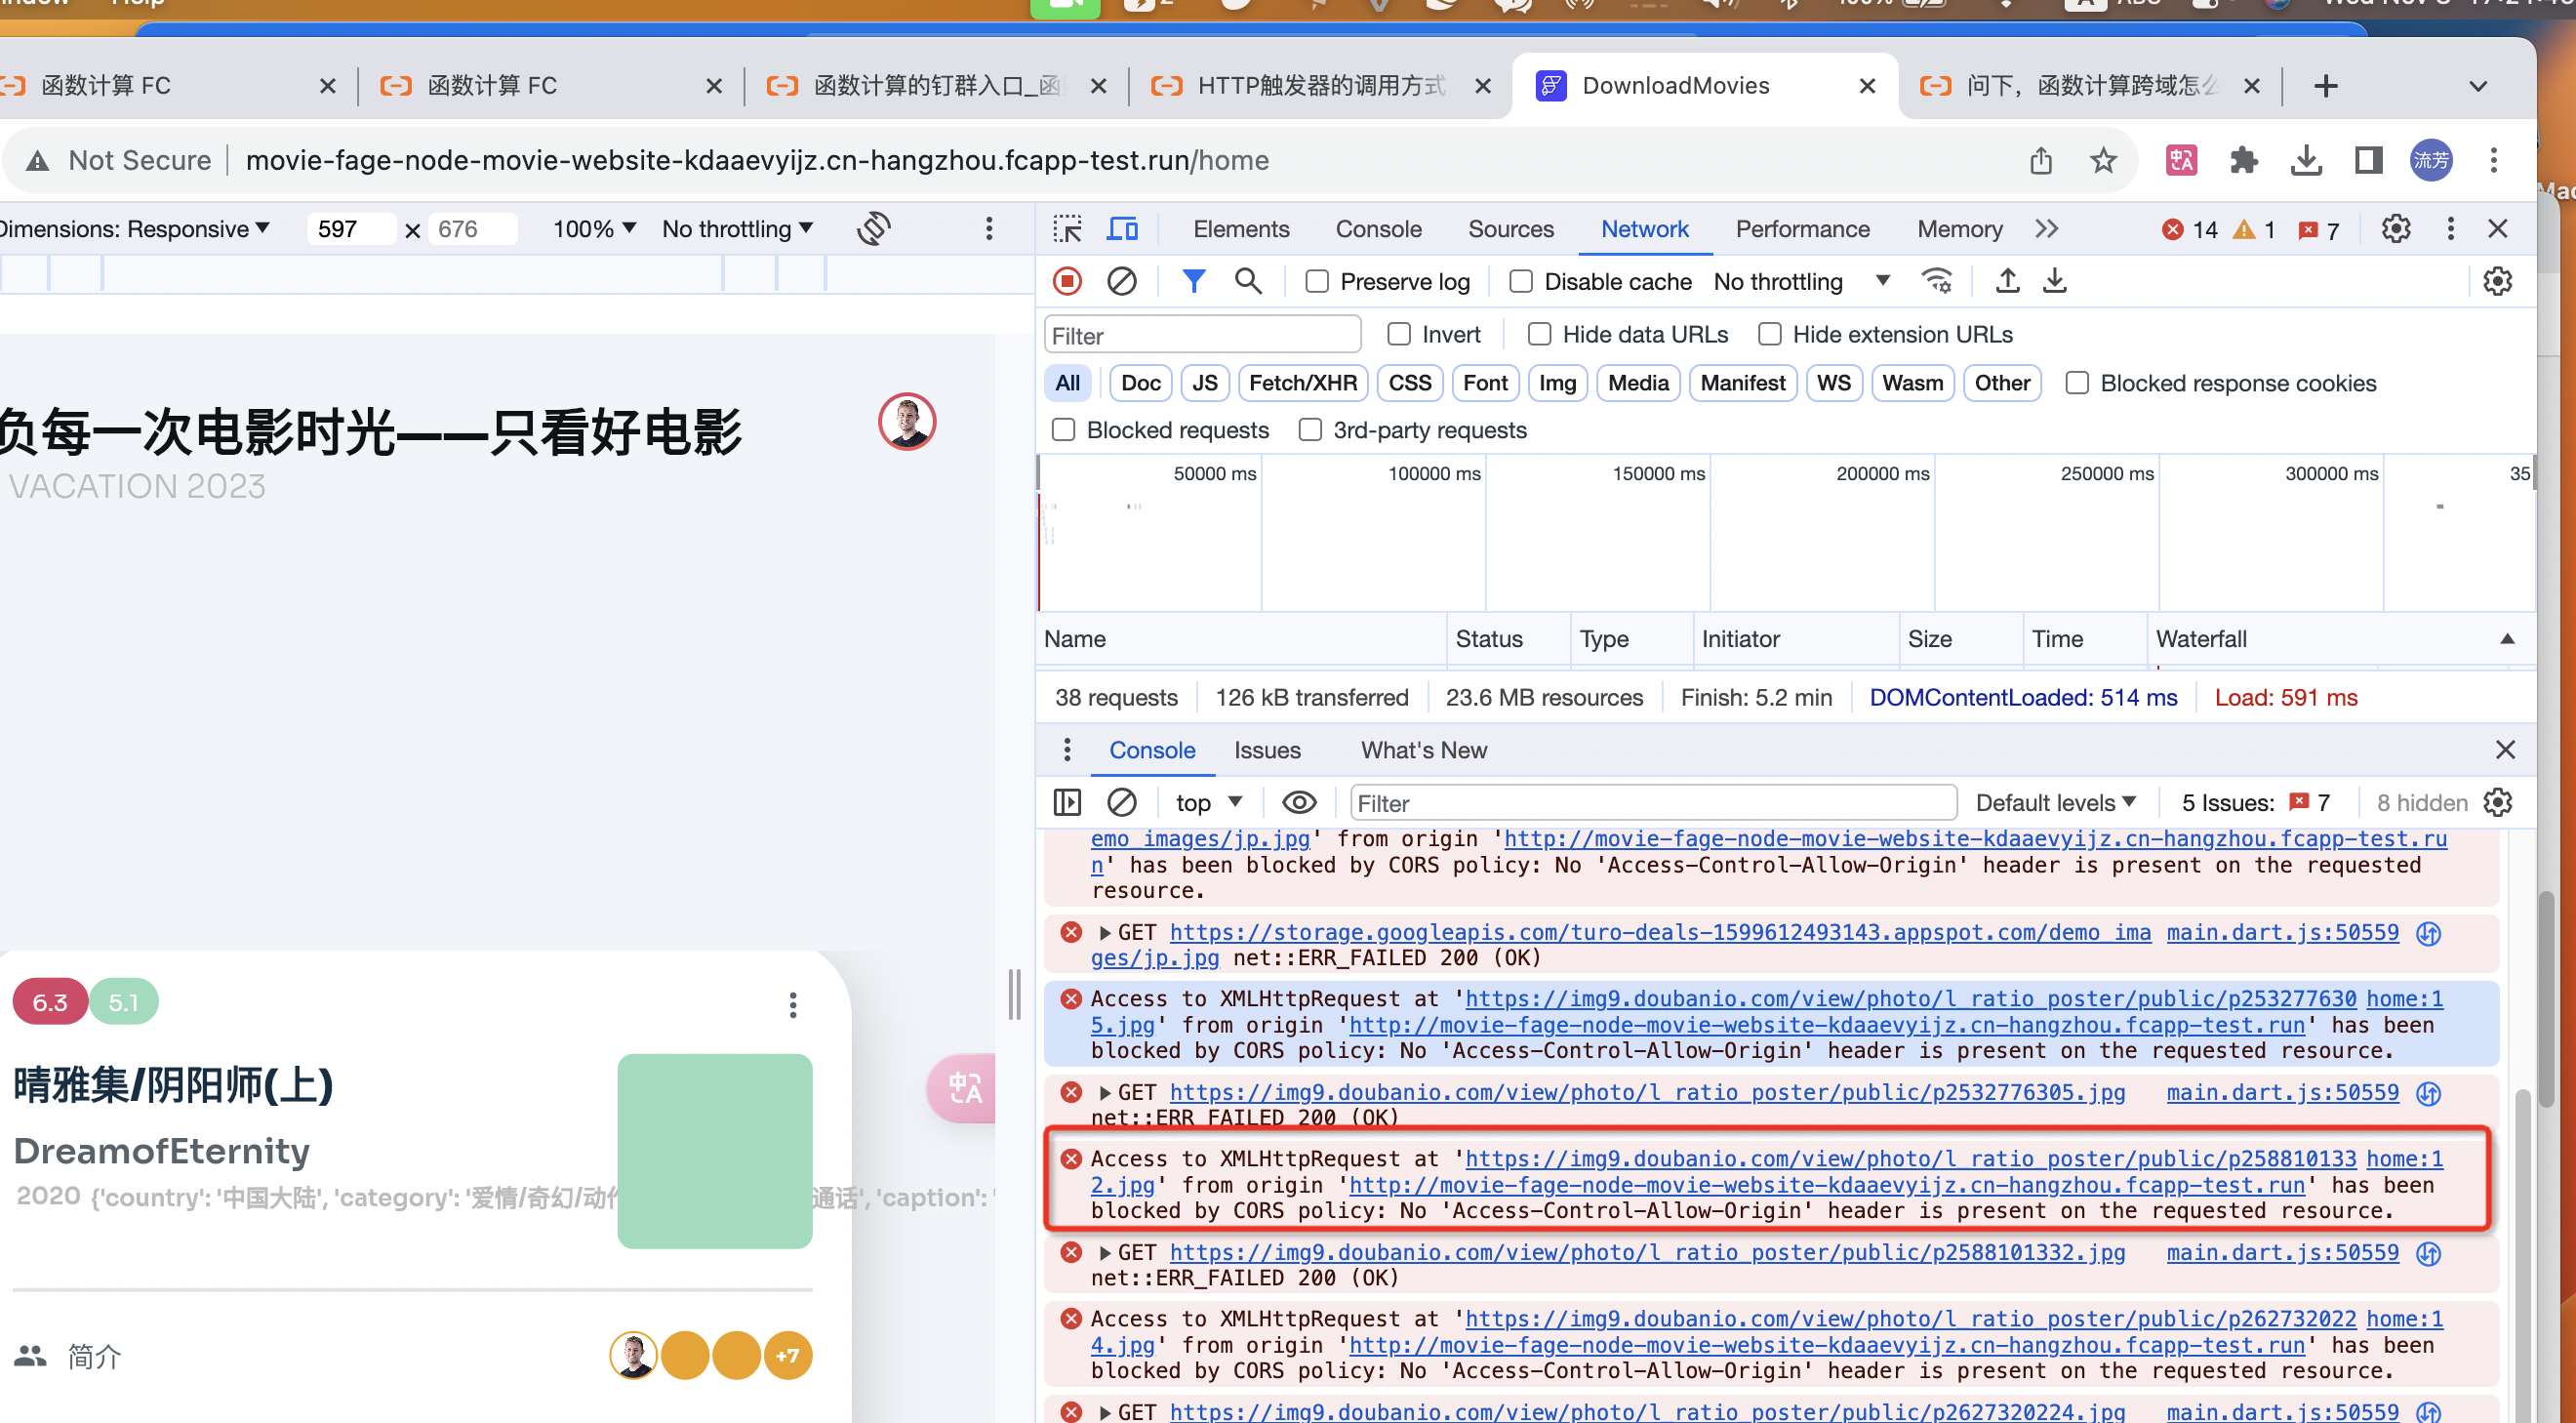Switch to Sources panel tab
This screenshot has height=1423, width=2576.
pos(1510,229)
